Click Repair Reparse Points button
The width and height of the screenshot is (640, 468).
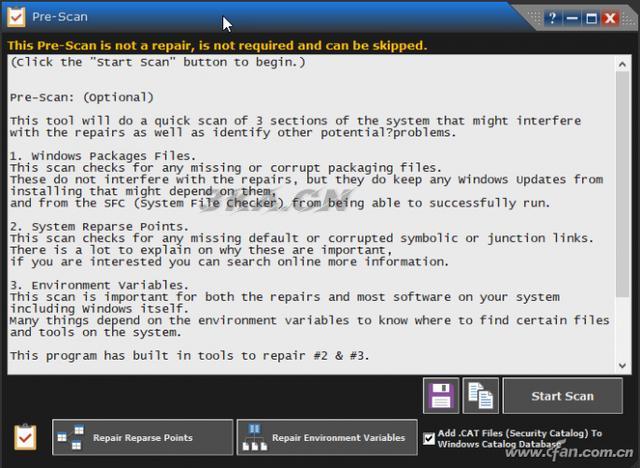[142, 437]
